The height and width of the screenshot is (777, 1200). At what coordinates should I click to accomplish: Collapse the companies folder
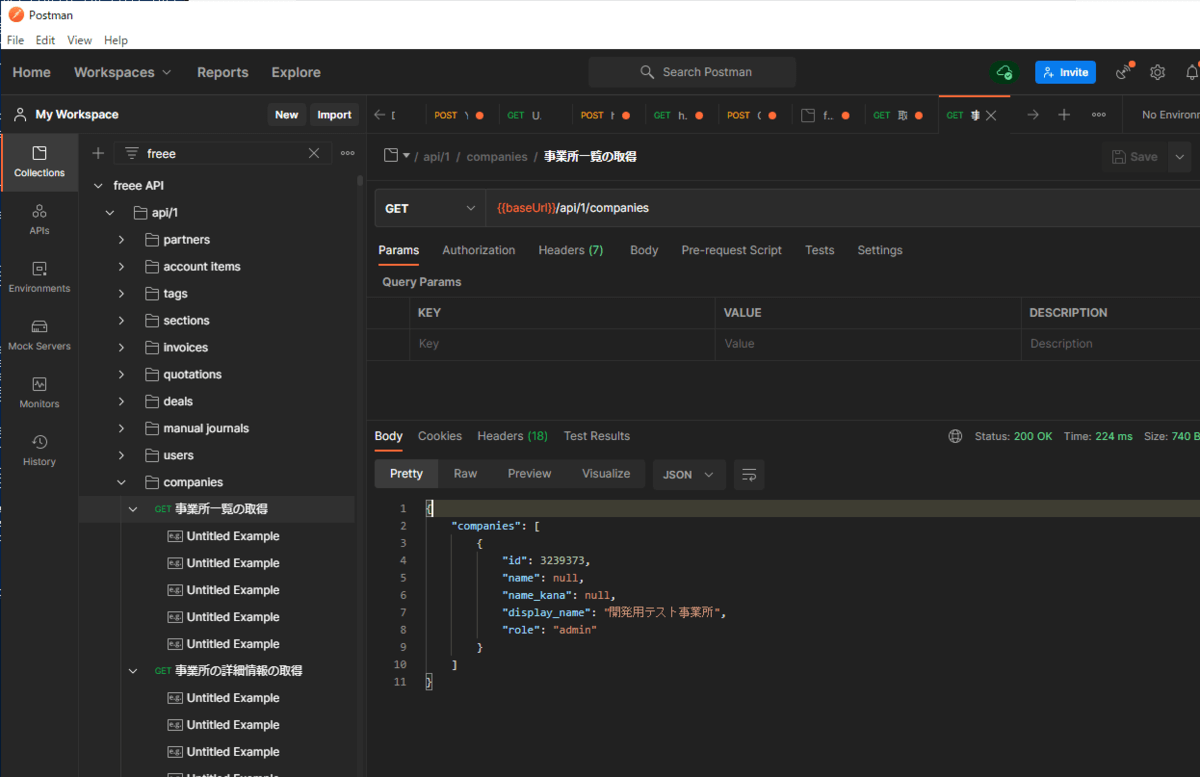pos(121,482)
